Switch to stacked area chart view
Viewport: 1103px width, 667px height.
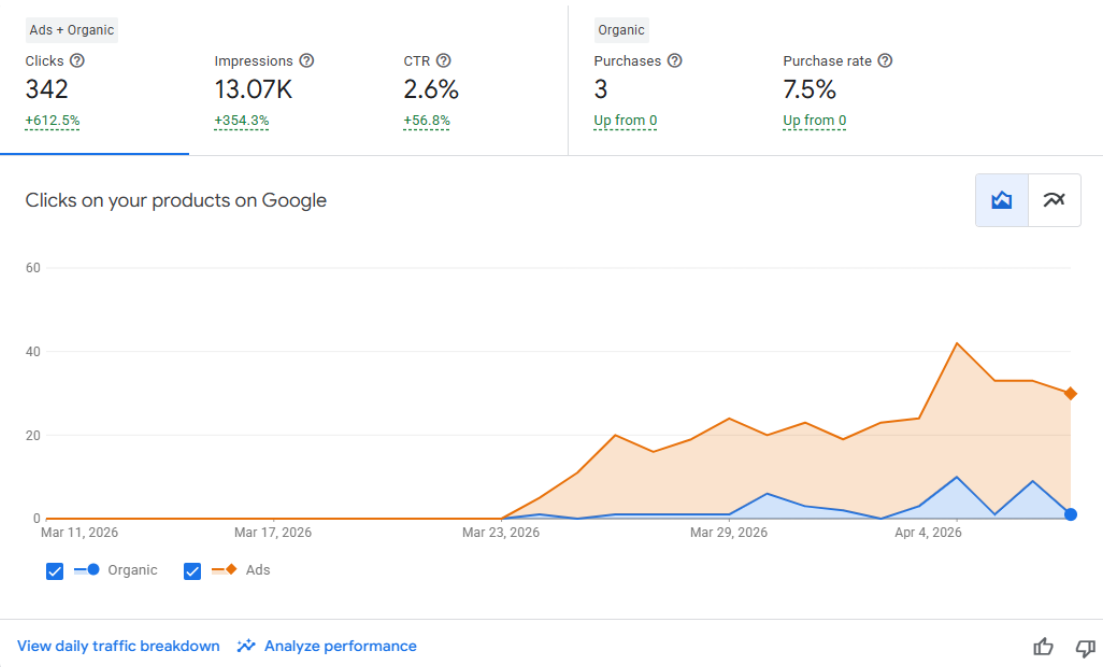point(1002,201)
